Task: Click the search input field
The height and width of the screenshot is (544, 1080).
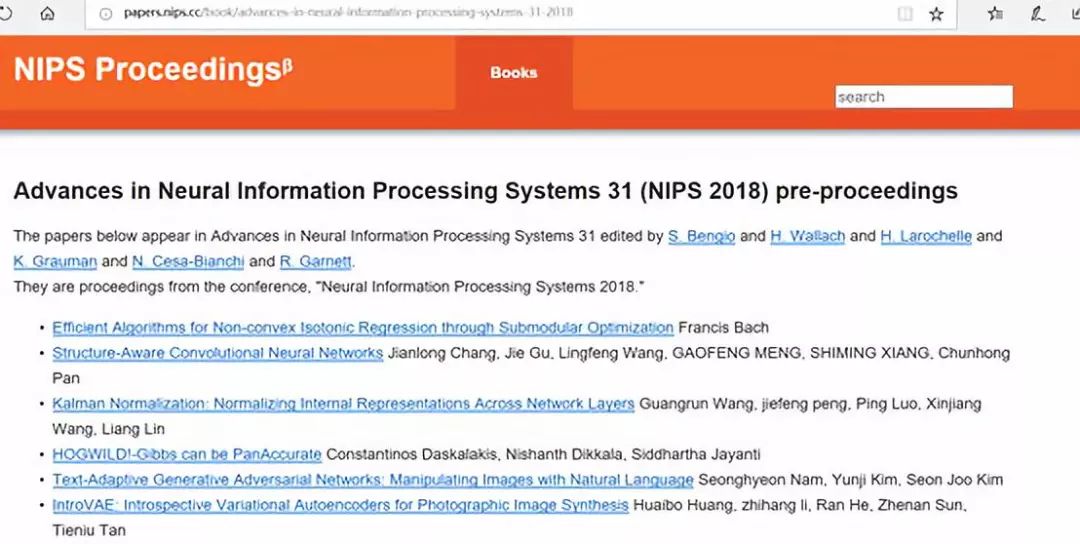Action: pyautogui.click(x=924, y=96)
